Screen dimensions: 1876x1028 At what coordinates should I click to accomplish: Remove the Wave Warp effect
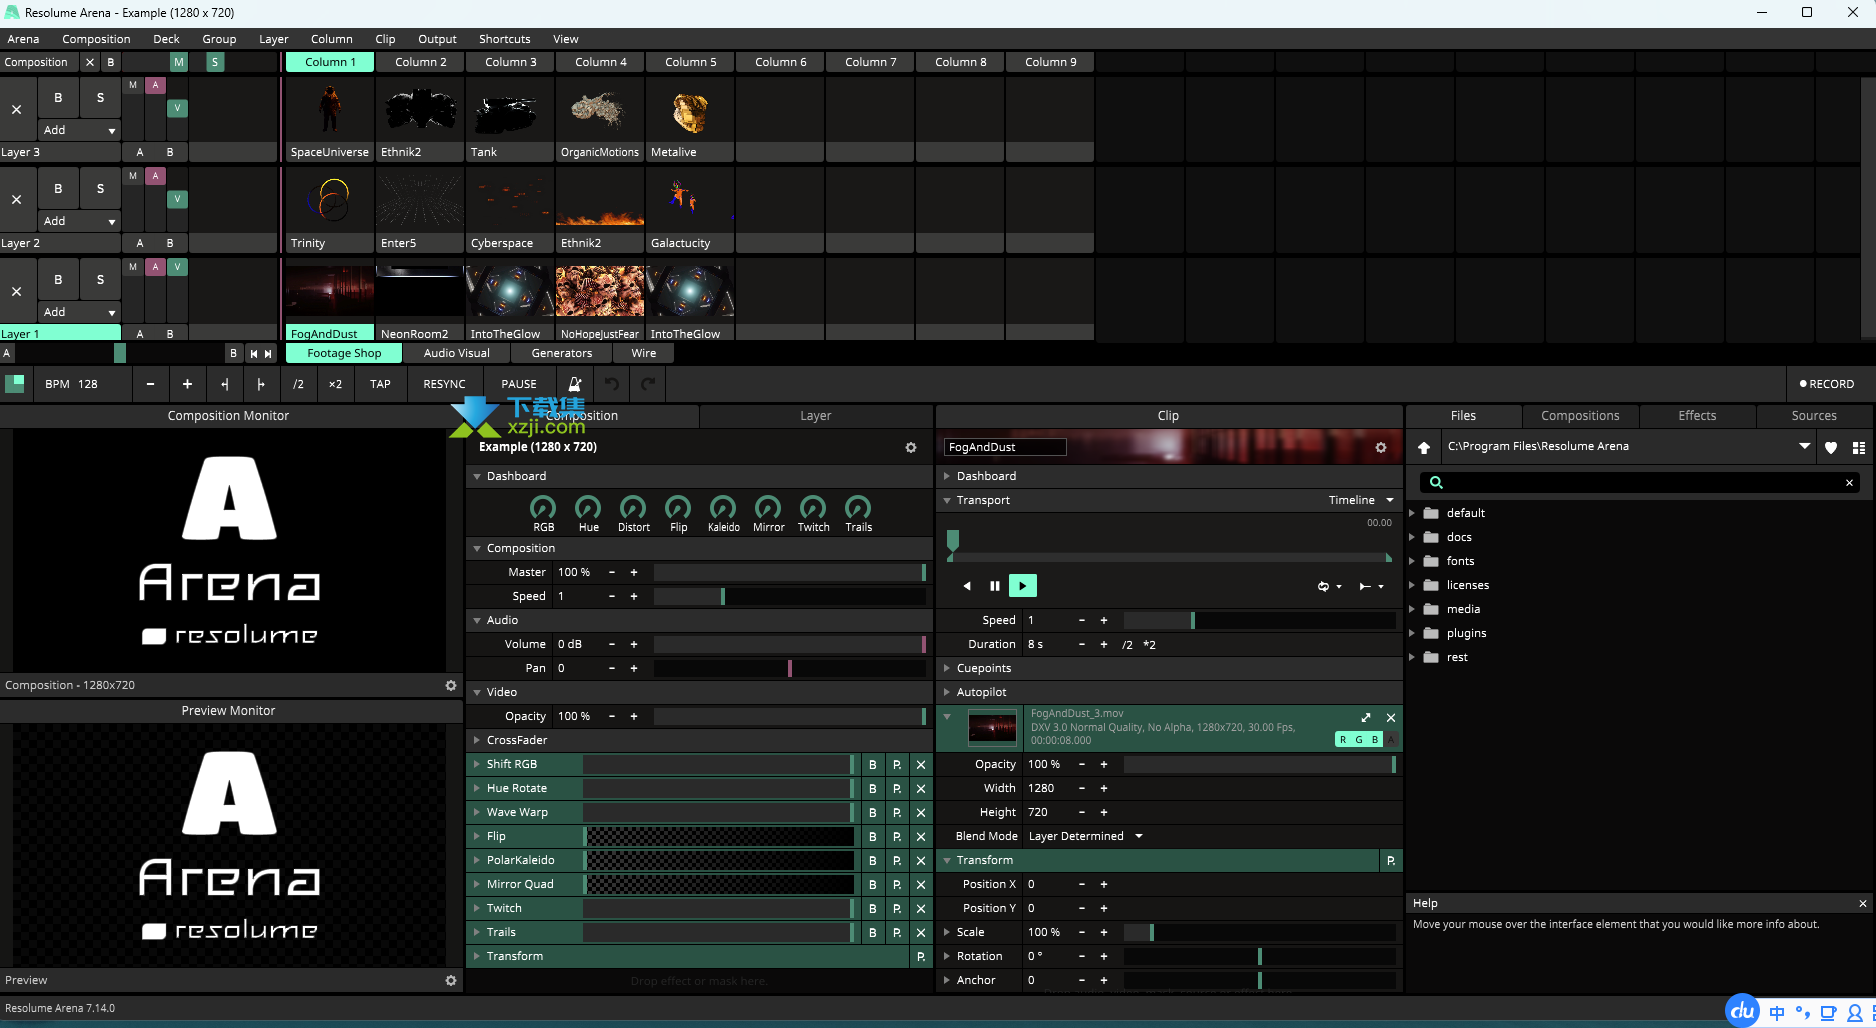click(x=921, y=812)
